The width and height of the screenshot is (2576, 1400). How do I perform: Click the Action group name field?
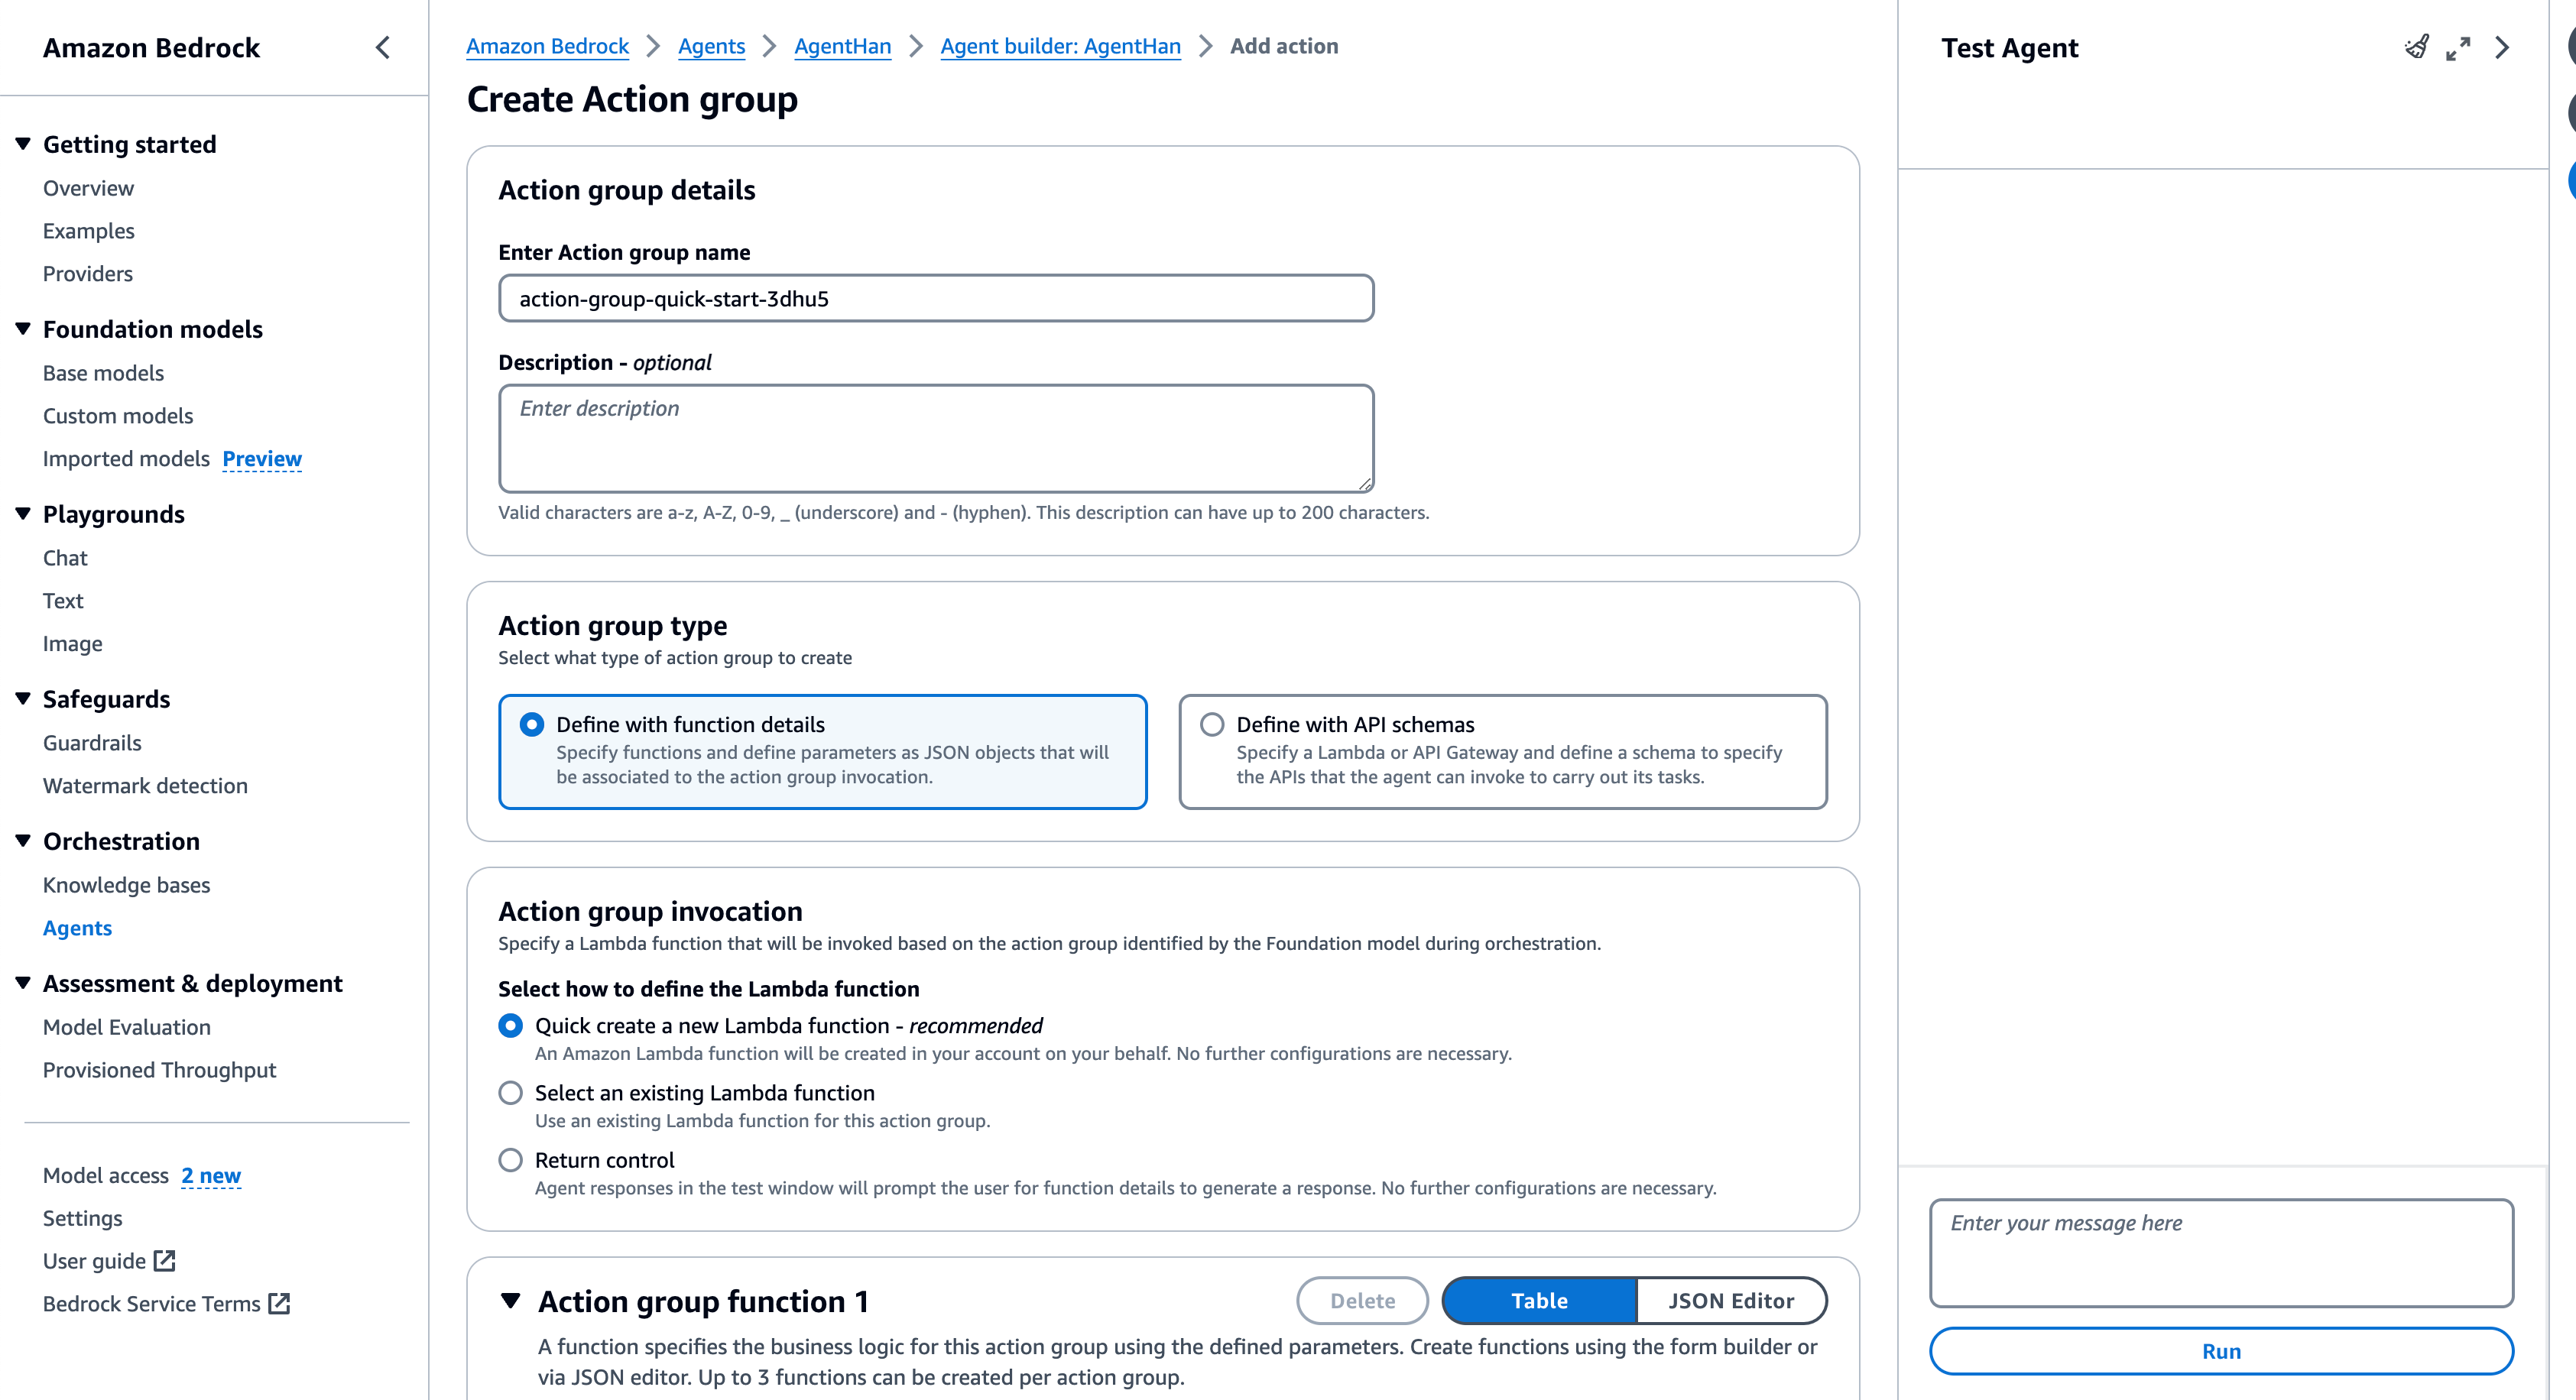(936, 299)
